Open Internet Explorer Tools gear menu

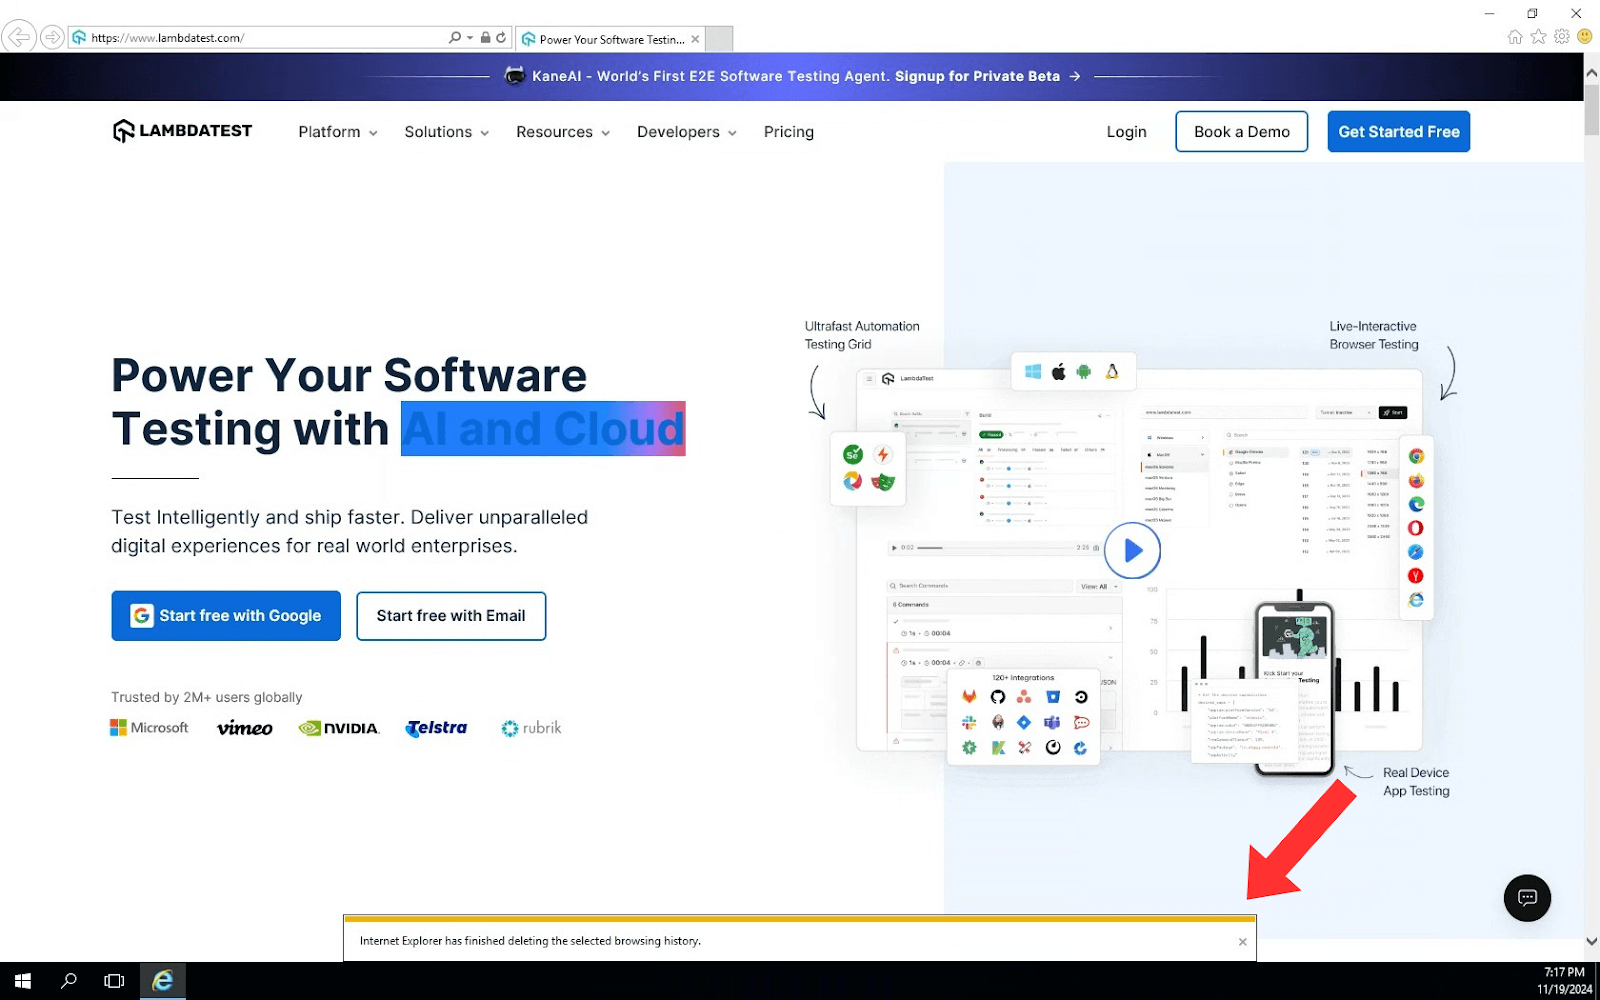click(x=1561, y=37)
